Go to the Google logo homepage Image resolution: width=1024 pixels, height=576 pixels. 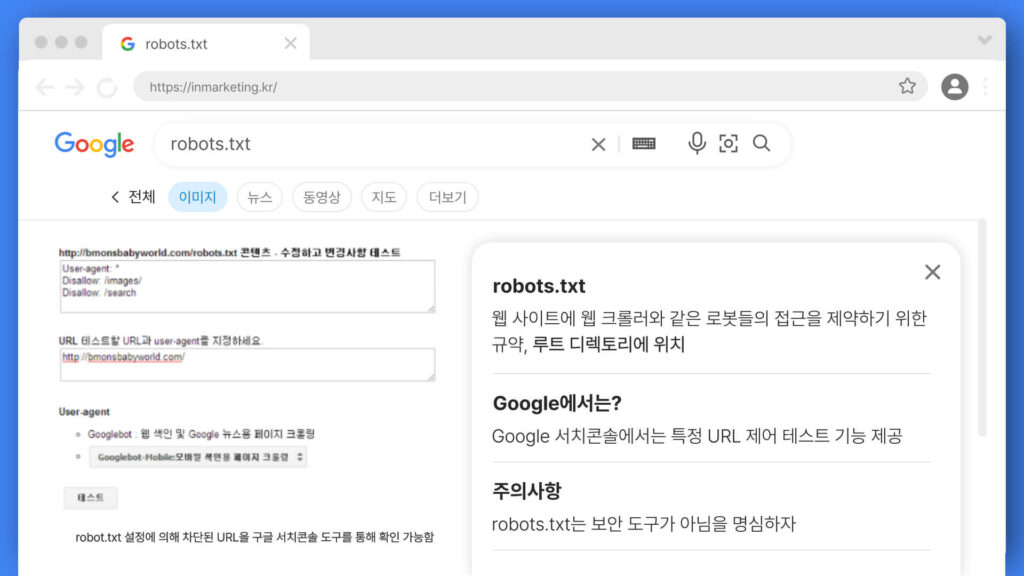pos(94,144)
